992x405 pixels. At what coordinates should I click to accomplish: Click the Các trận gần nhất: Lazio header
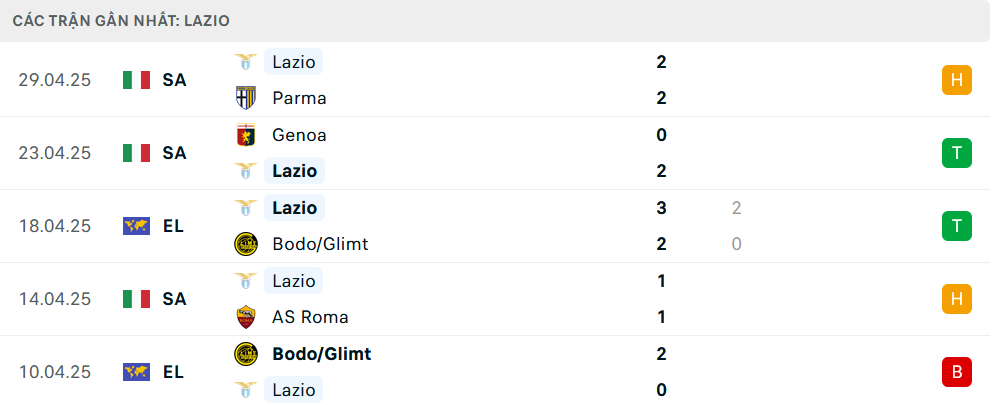pyautogui.click(x=121, y=21)
